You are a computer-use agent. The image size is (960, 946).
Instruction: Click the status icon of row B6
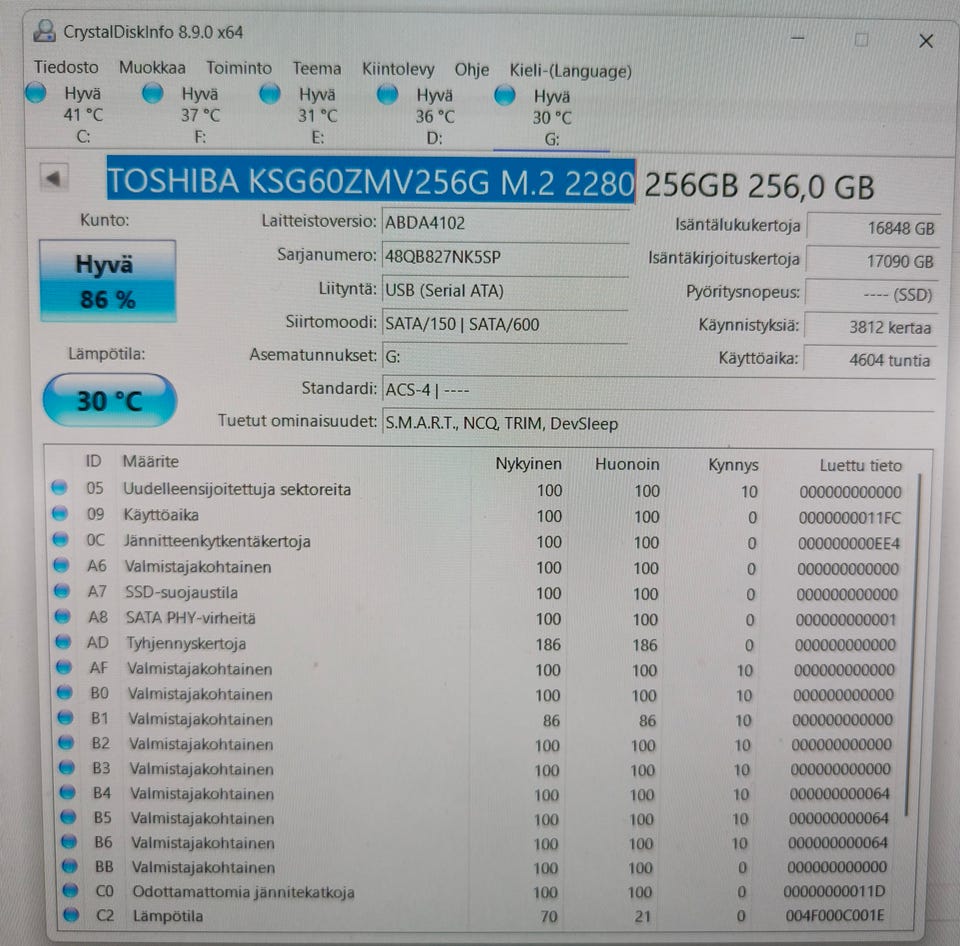69,843
